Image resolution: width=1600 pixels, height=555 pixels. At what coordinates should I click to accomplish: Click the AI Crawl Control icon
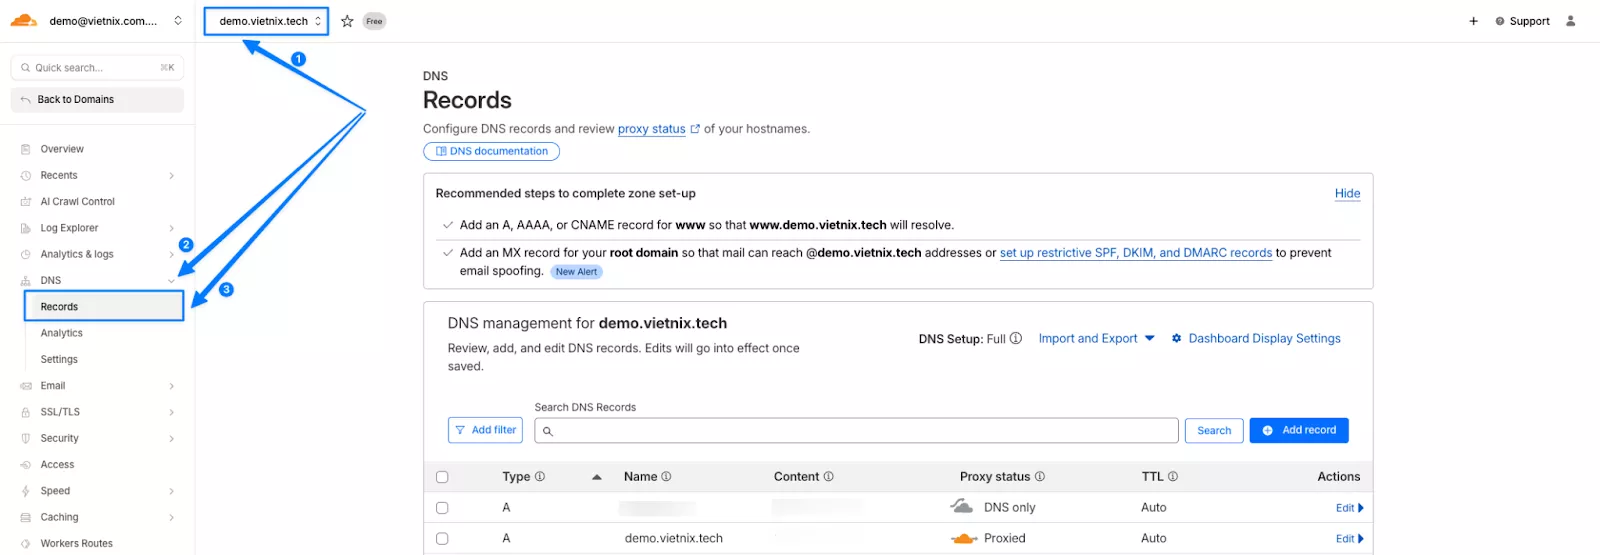coord(26,202)
